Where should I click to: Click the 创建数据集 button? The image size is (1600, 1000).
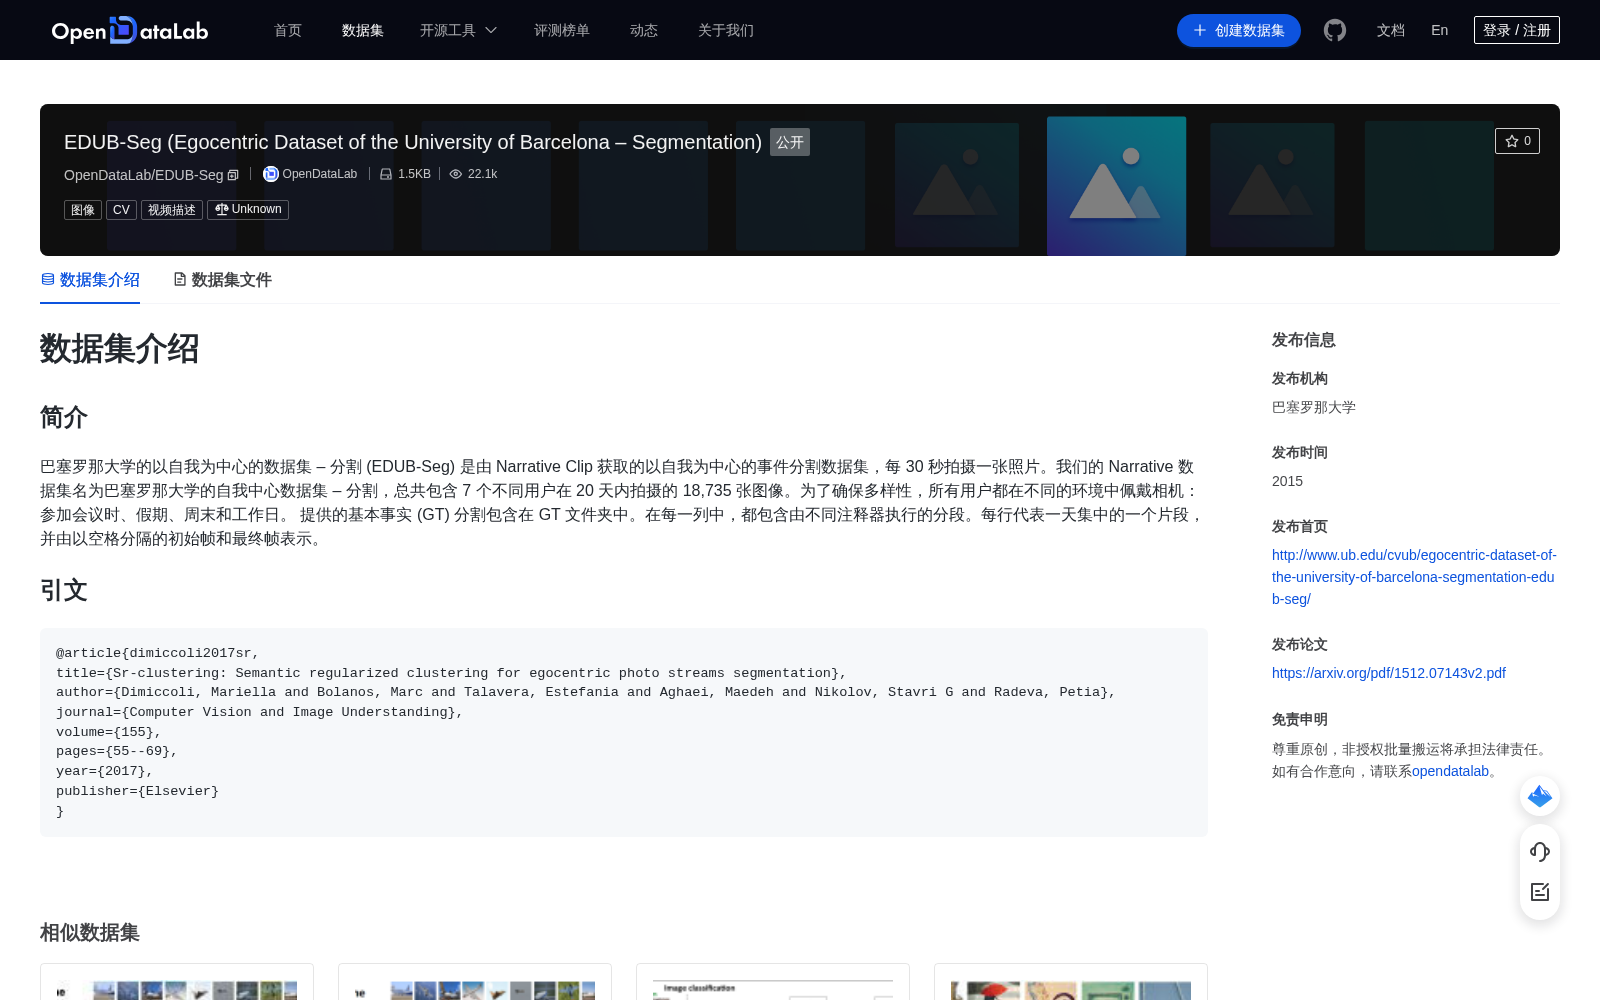[1239, 30]
